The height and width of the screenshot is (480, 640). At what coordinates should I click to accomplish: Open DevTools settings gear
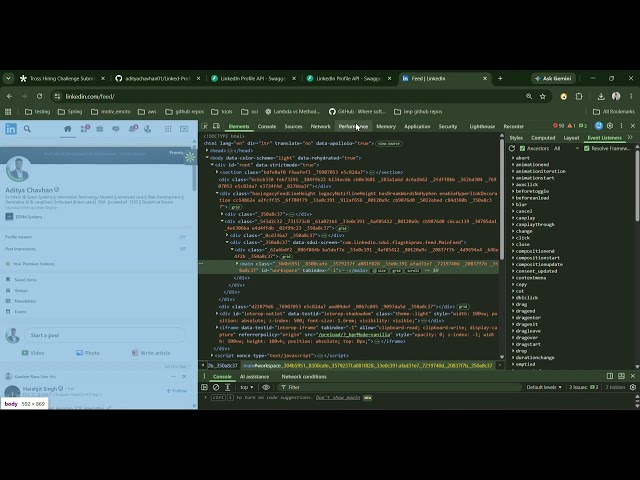click(x=610, y=126)
